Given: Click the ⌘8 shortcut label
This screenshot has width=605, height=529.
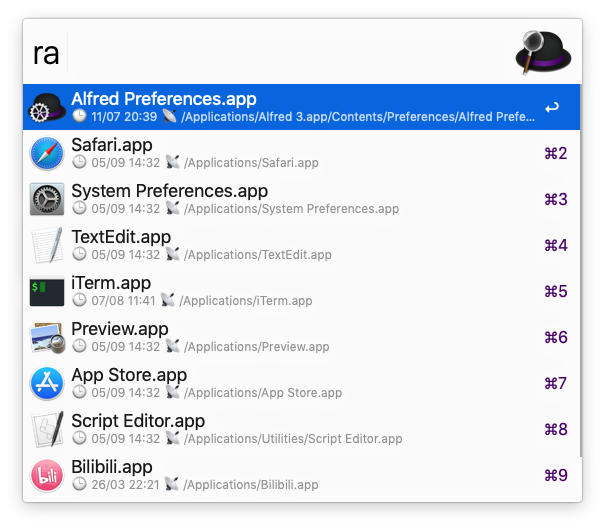Looking at the screenshot, I should tap(556, 429).
